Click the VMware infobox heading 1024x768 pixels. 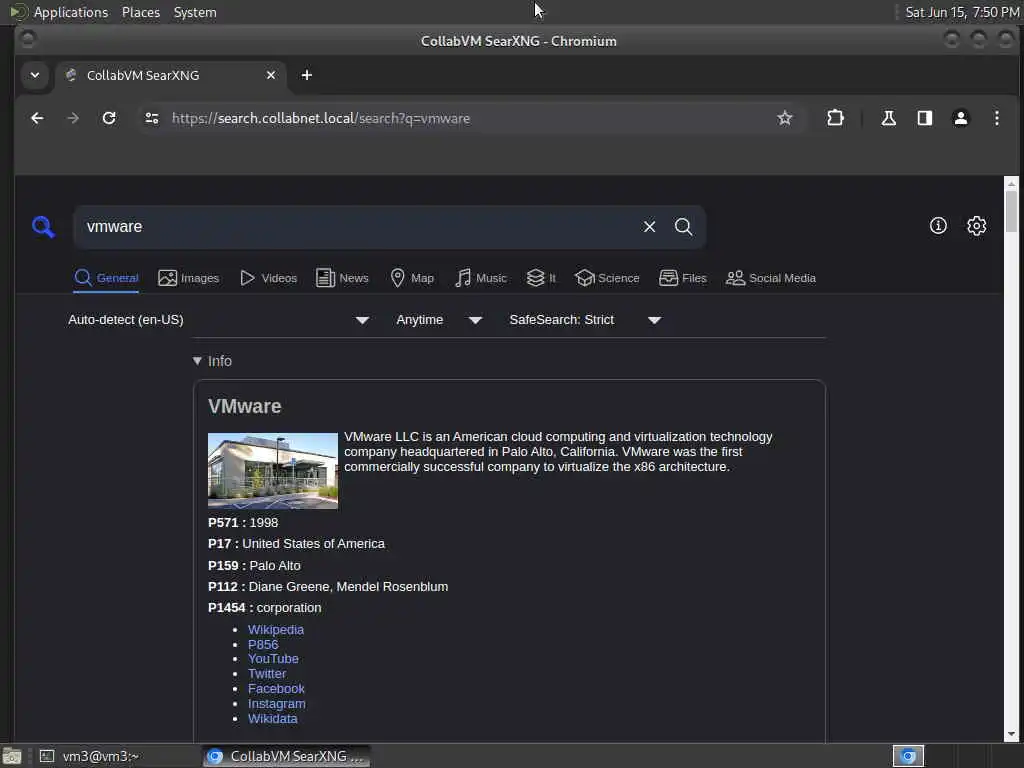point(244,406)
